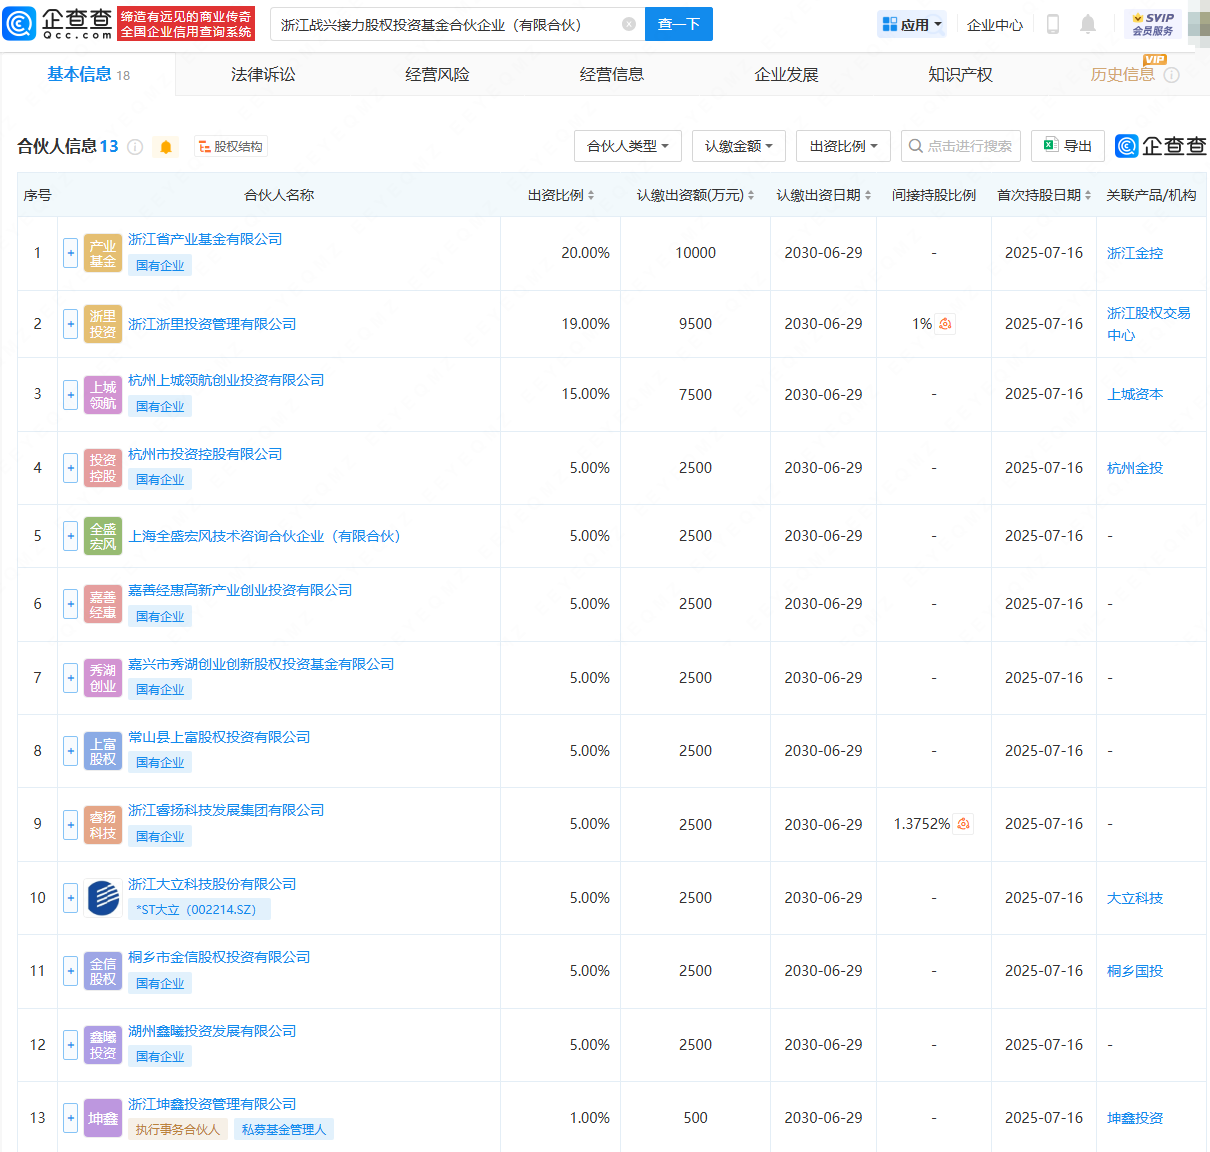
Task: Click the 上富股权 company logo
Action: [103, 751]
